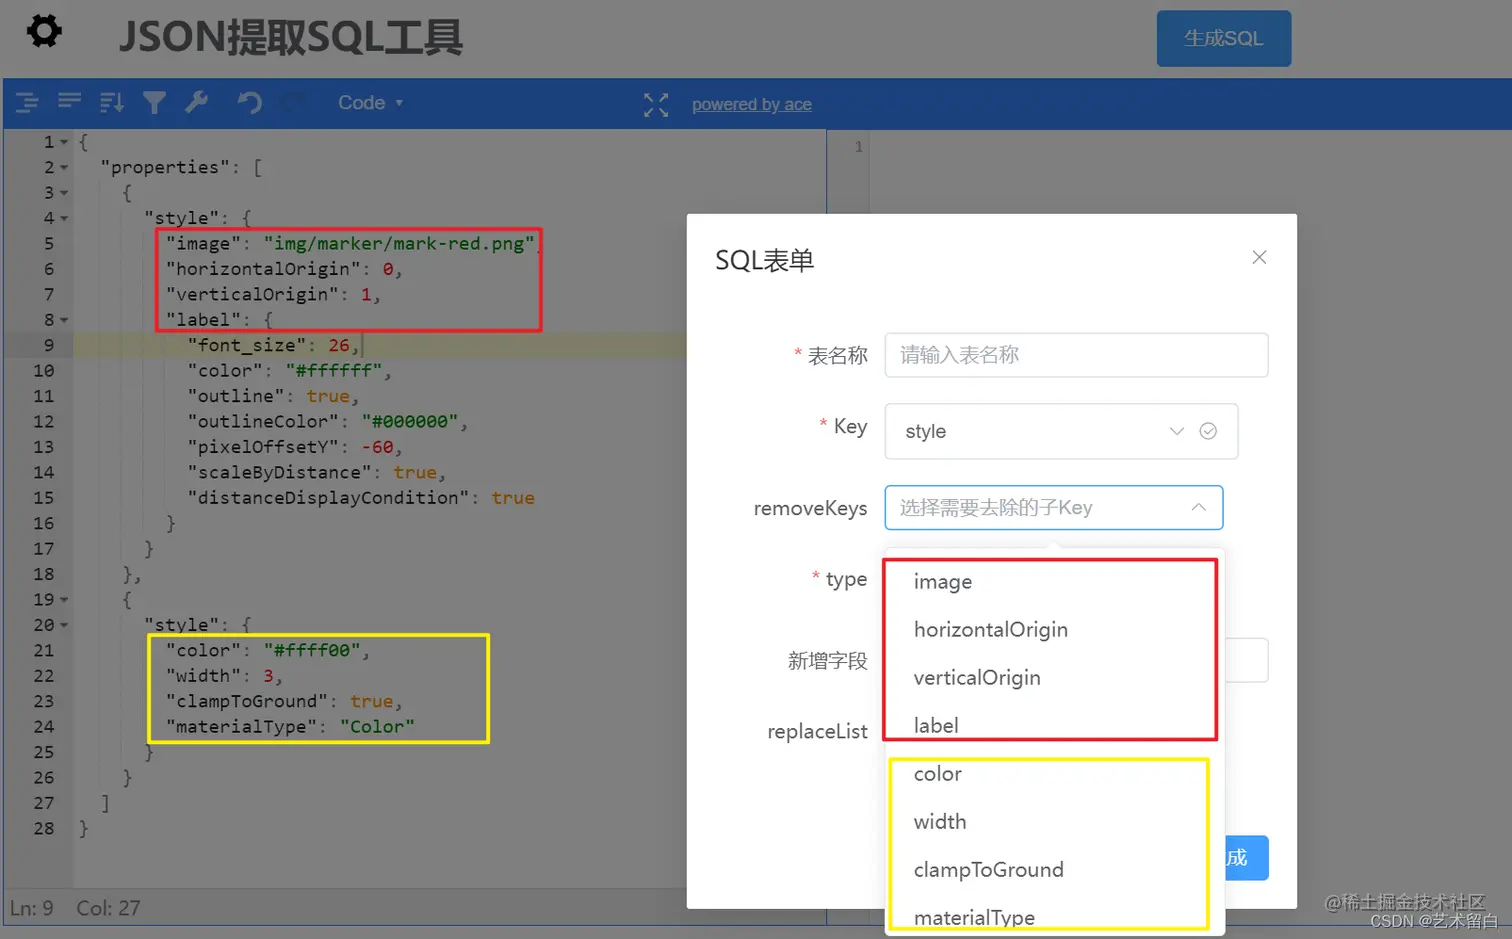Click the "properties" line in editor
This screenshot has height=939, width=1512.
click(181, 167)
